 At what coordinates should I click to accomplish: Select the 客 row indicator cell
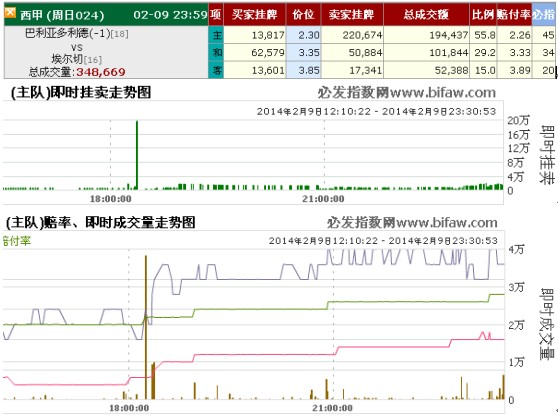(217, 70)
